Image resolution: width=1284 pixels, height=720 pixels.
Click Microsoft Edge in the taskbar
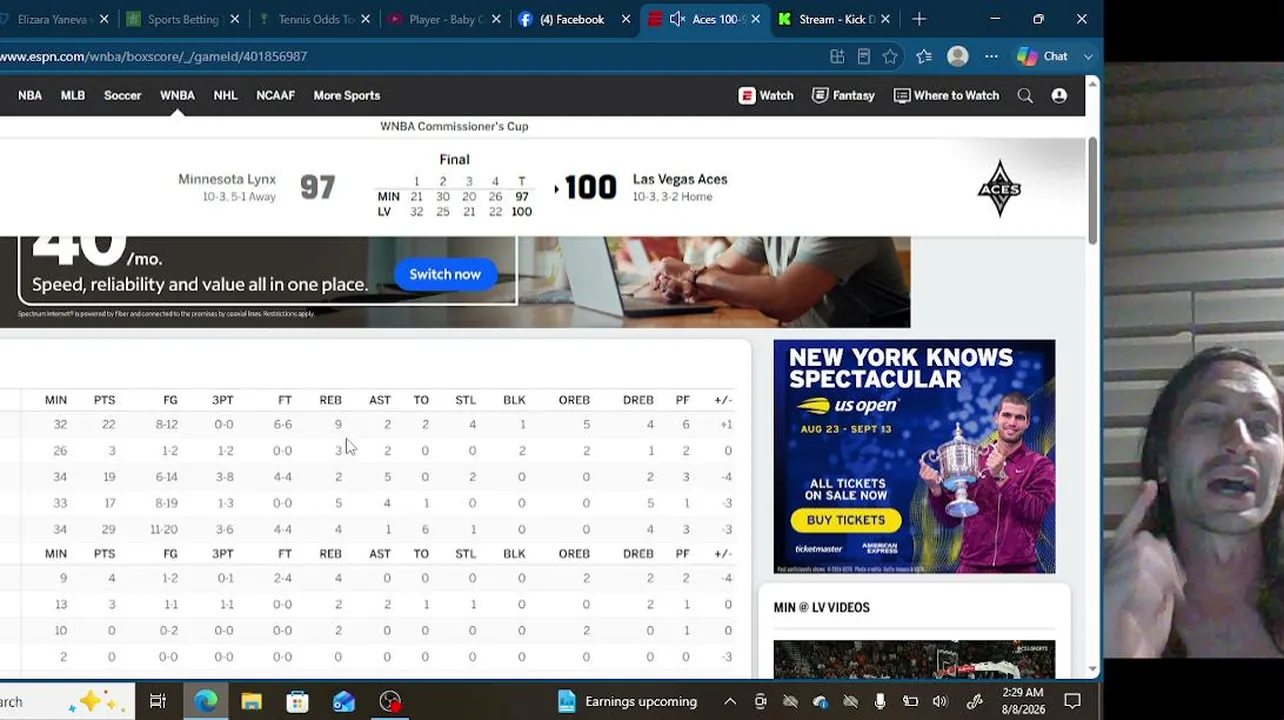pyautogui.click(x=206, y=701)
